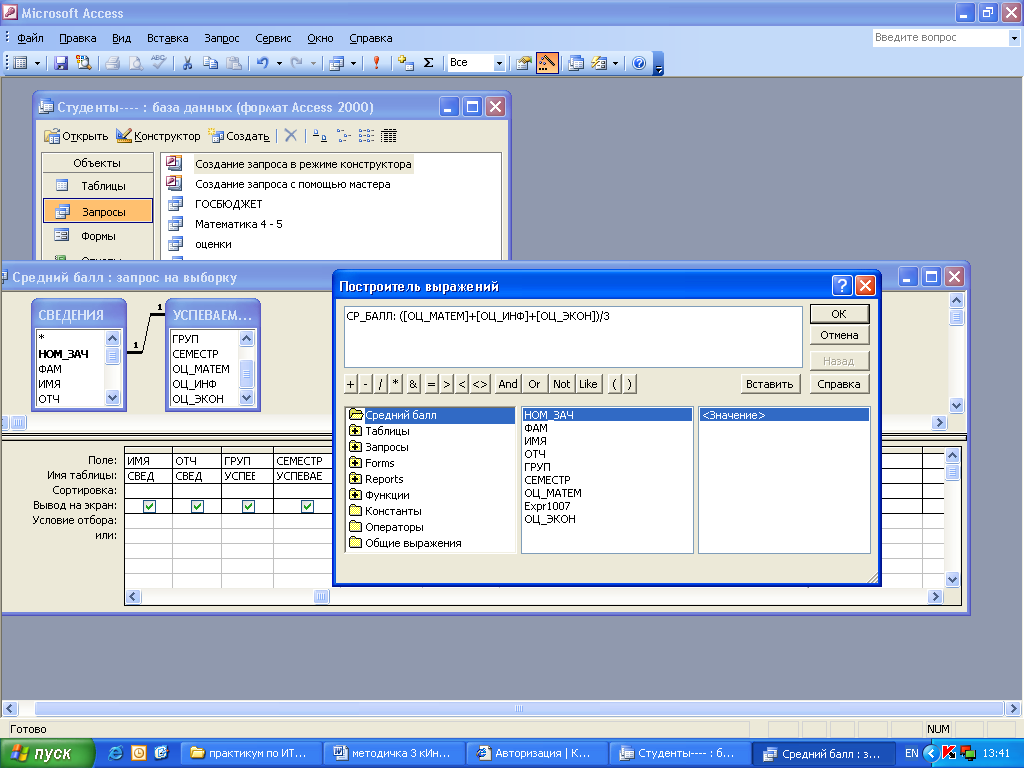This screenshot has width=1024, height=768.
Task: Click inside the expression text box
Action: pos(573,337)
